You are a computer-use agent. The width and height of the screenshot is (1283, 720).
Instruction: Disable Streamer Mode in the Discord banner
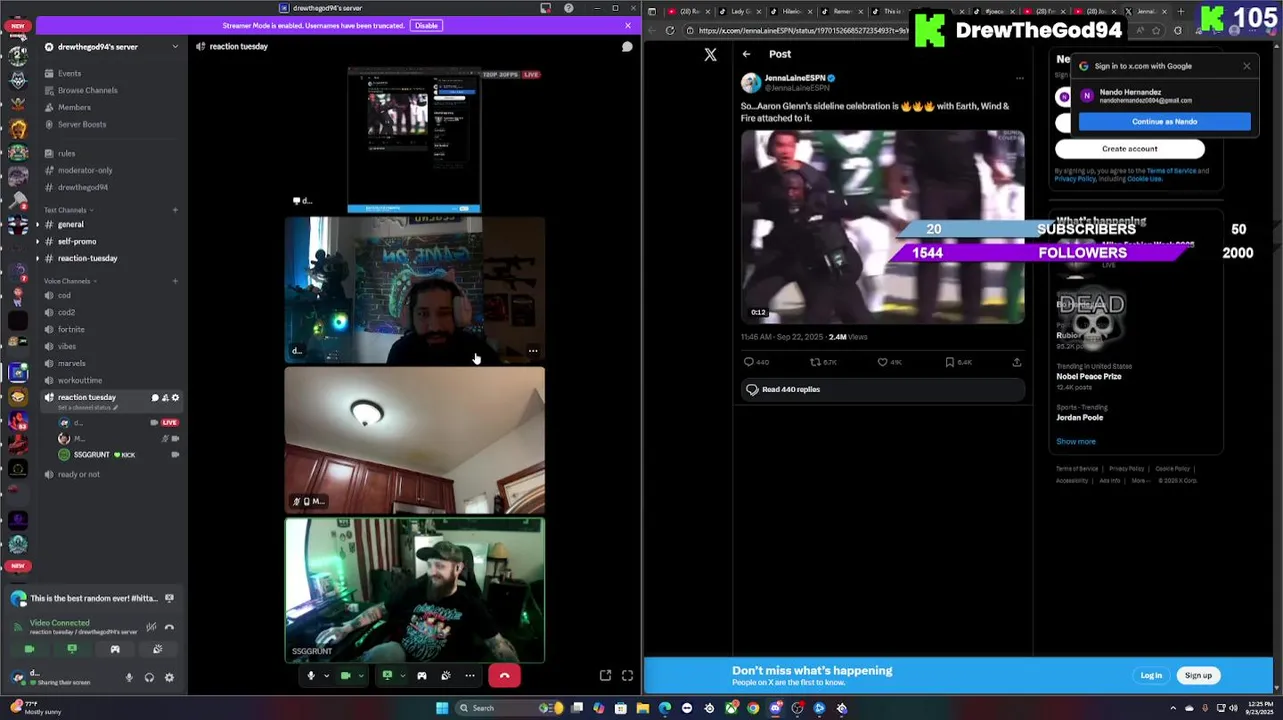426,25
